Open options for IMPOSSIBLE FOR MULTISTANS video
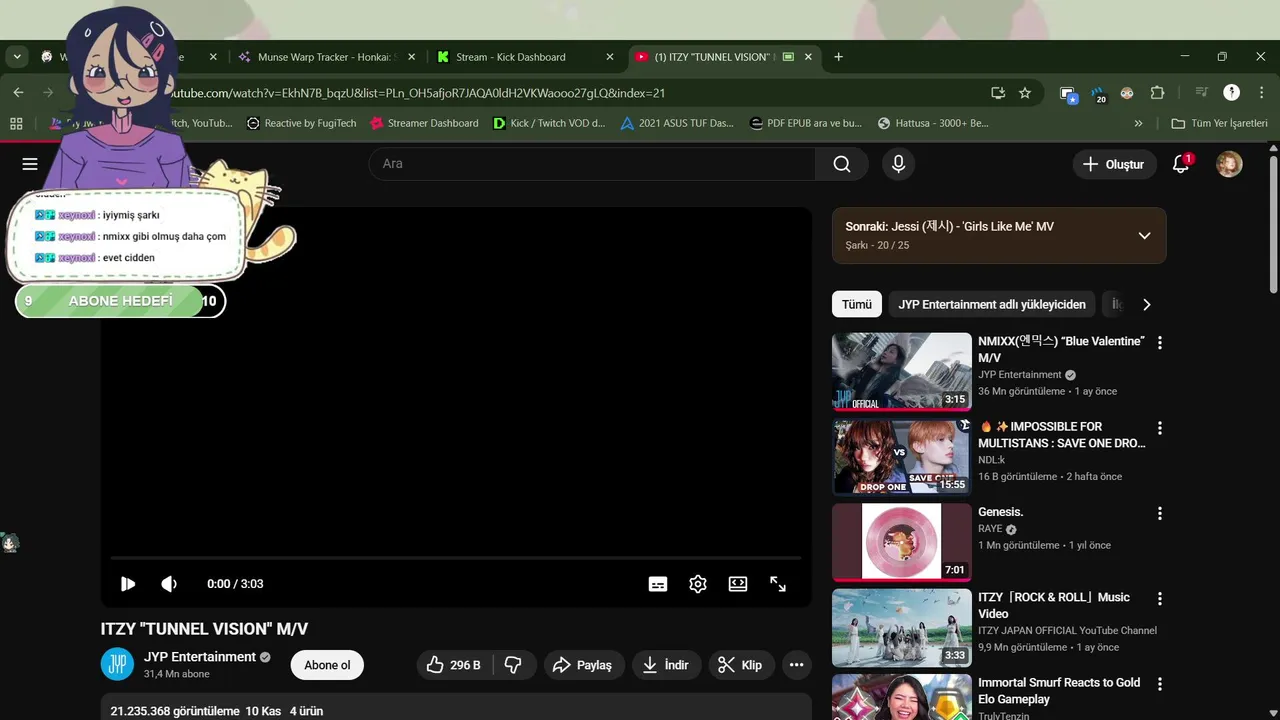The height and width of the screenshot is (720, 1280). click(1160, 427)
